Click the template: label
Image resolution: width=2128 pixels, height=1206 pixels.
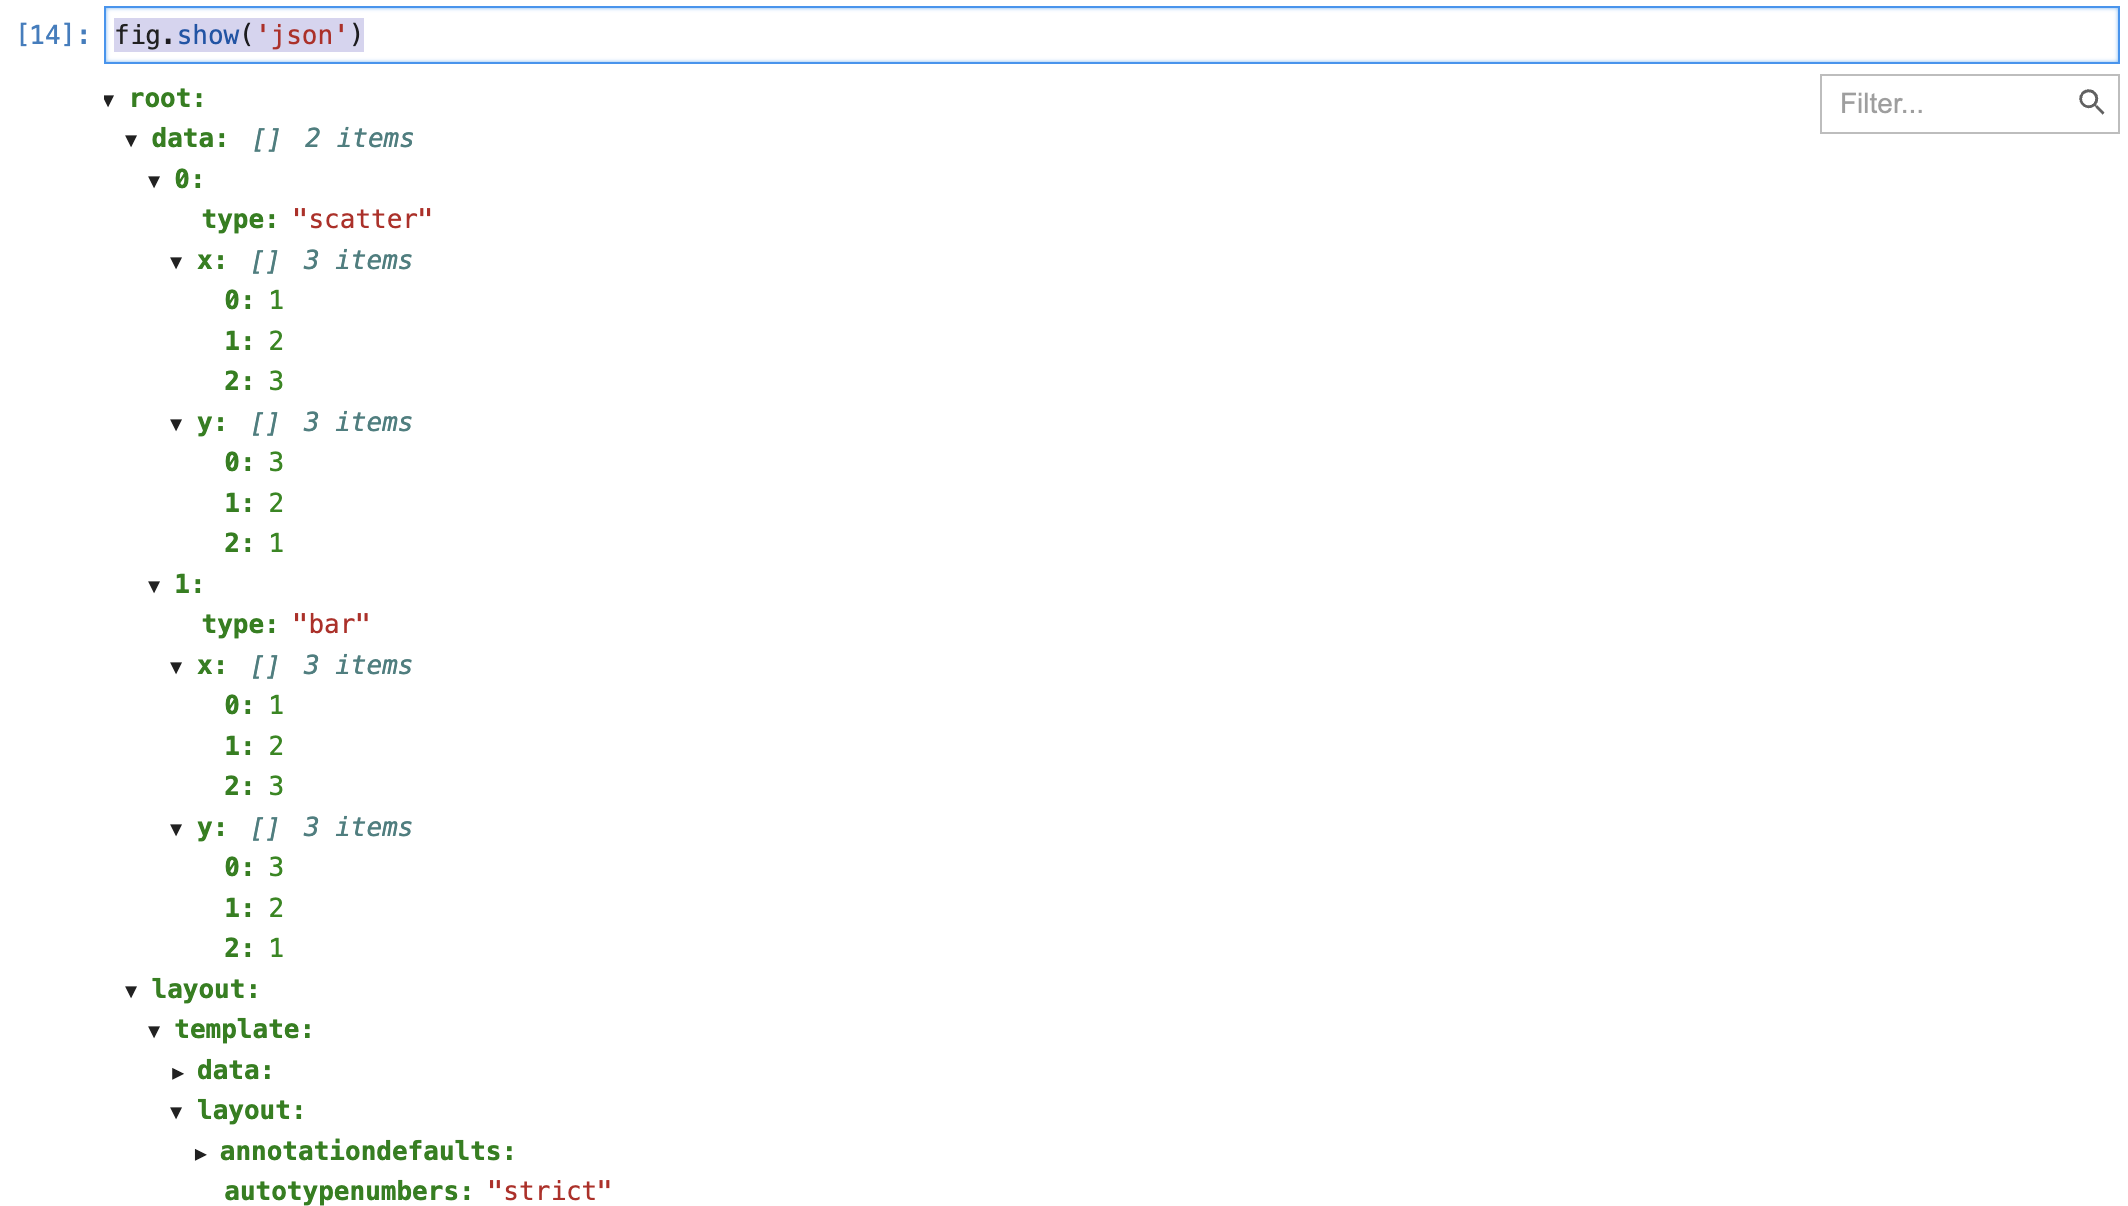[244, 1029]
